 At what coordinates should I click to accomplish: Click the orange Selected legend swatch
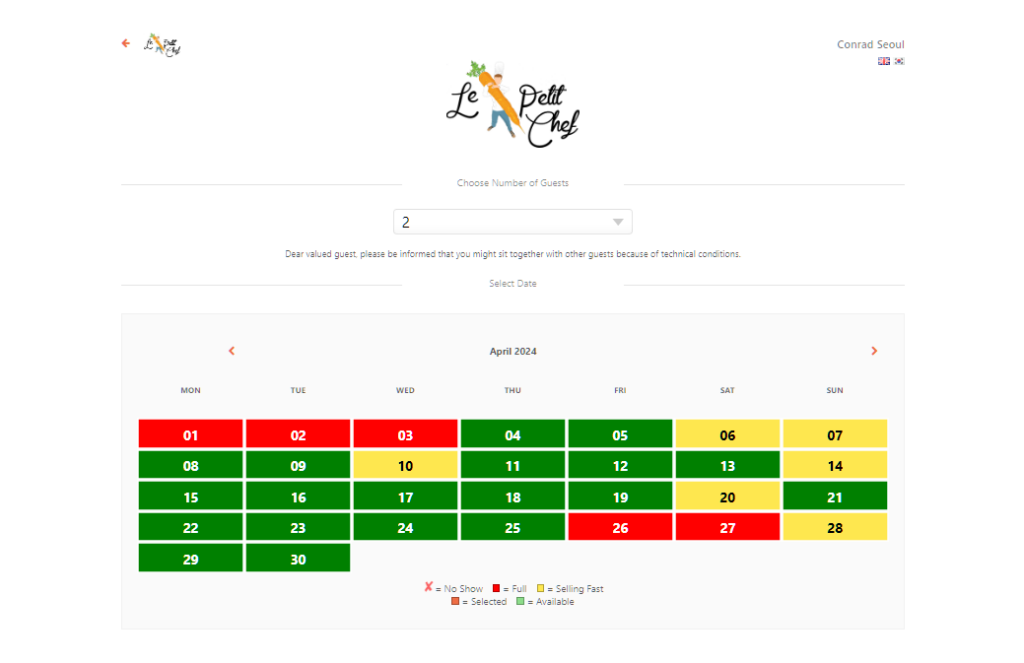(455, 601)
